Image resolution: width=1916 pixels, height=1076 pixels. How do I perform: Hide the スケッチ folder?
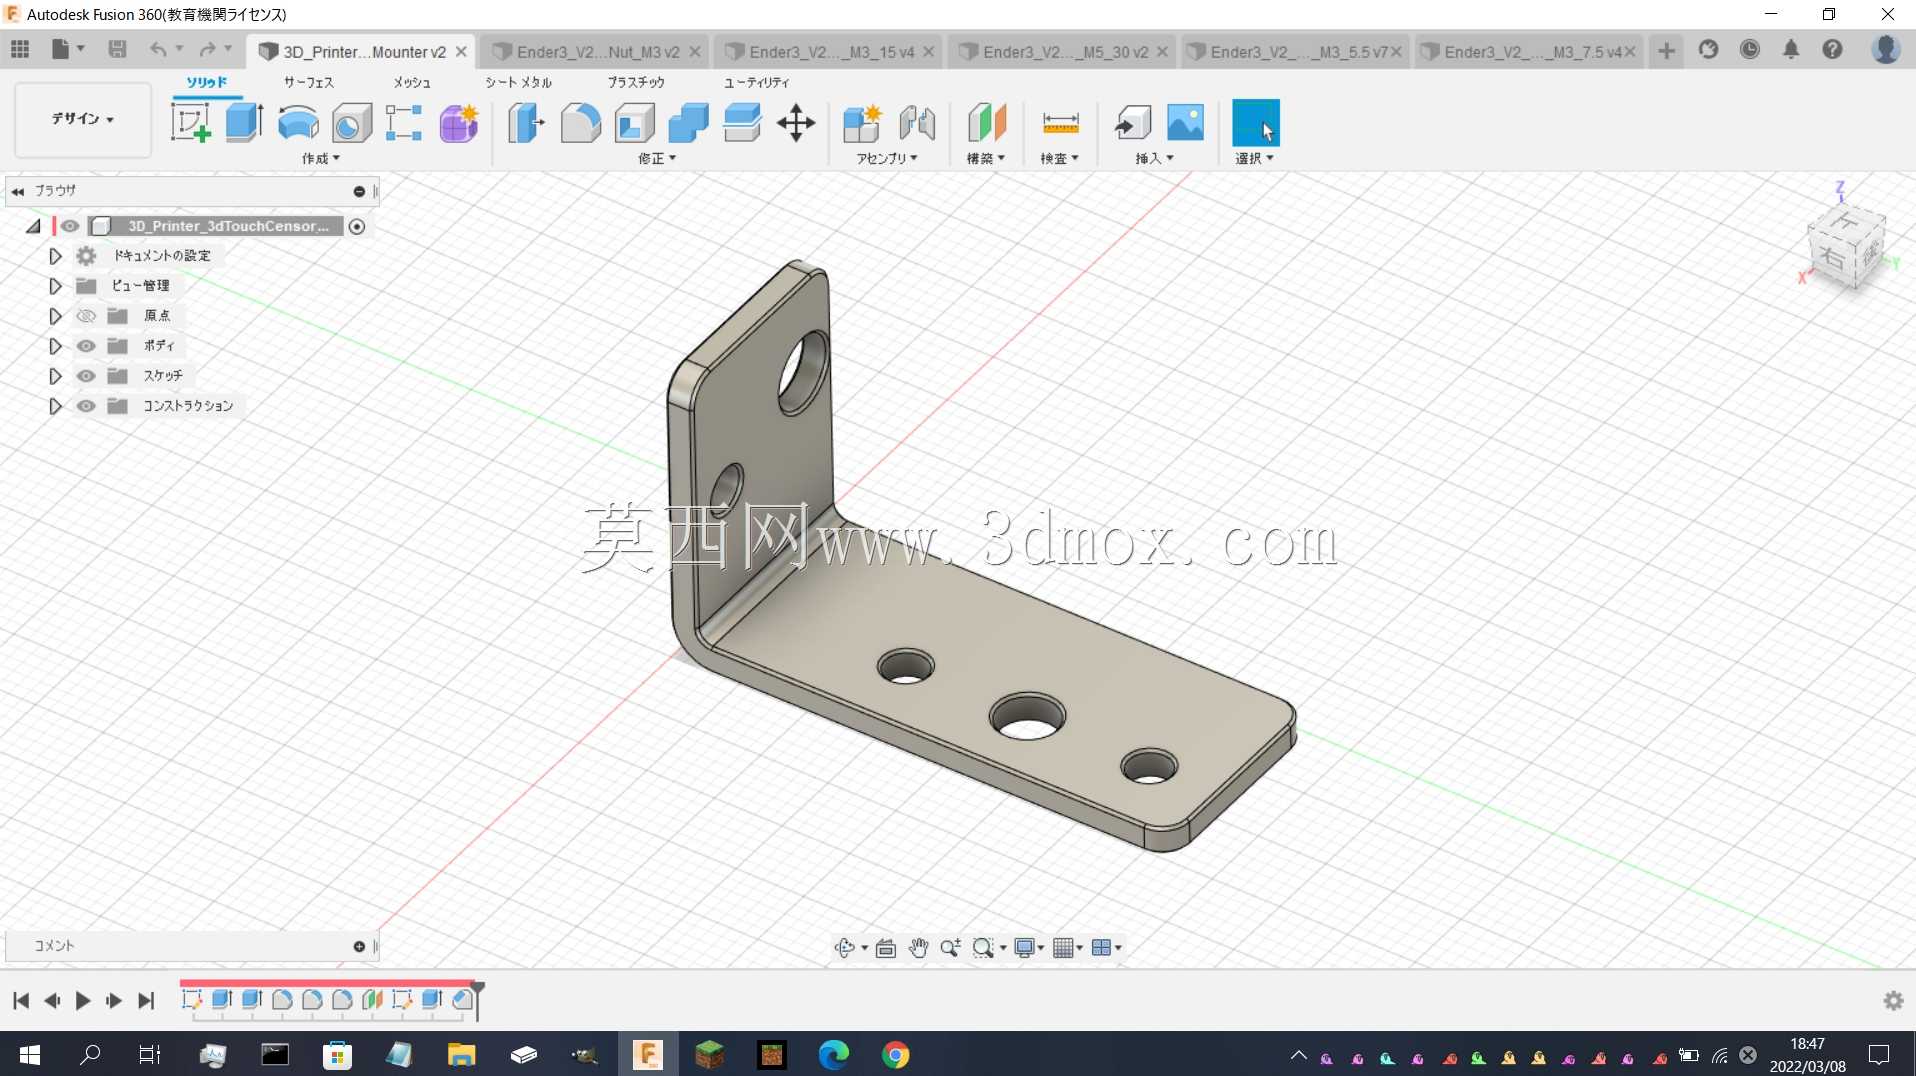click(x=86, y=376)
